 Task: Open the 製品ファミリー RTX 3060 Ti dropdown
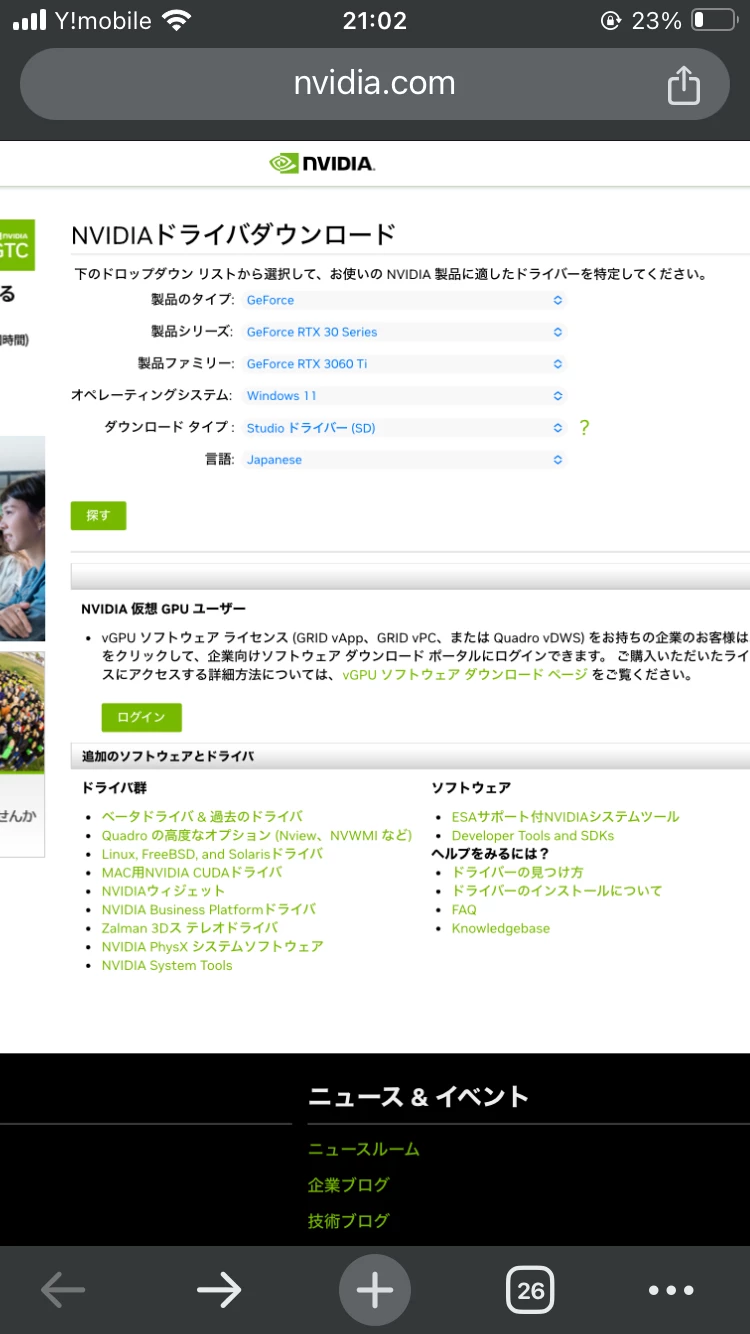click(x=405, y=364)
